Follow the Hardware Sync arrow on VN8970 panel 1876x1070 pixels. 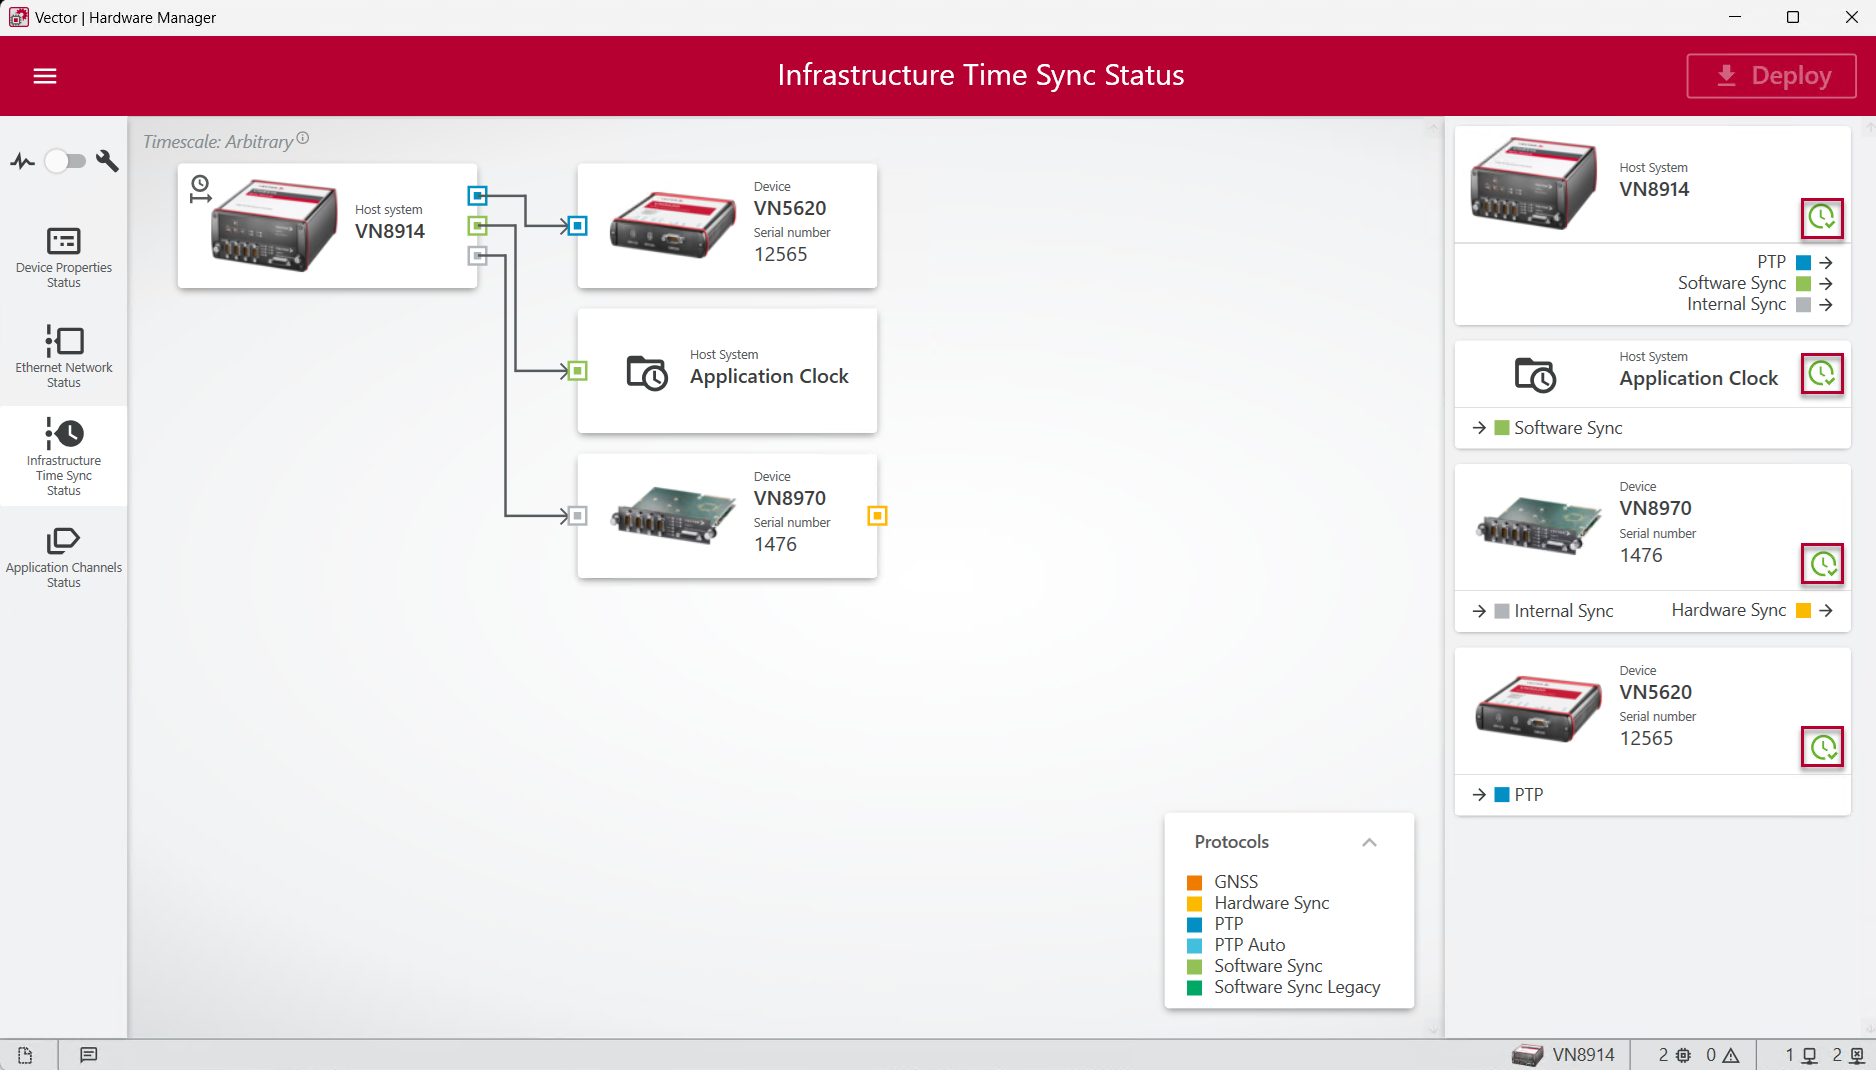pos(1826,611)
